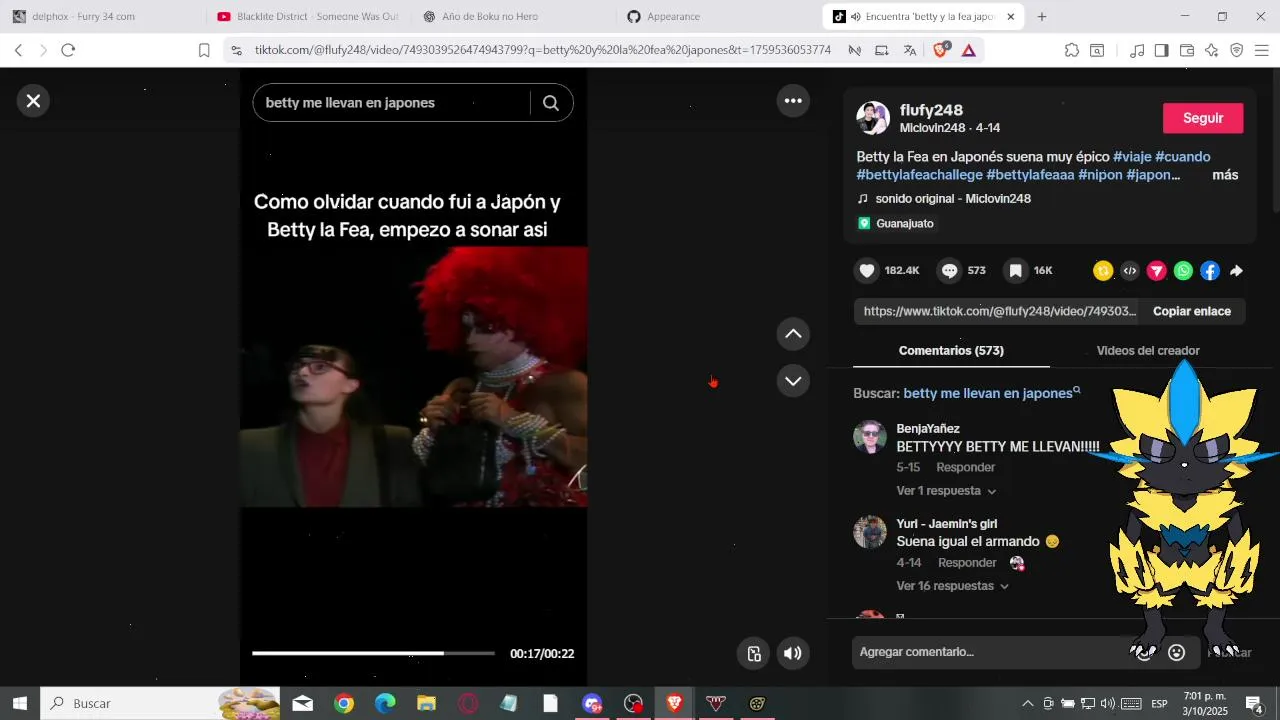
Task: Open comments via speech bubble icon
Action: pyautogui.click(x=950, y=271)
